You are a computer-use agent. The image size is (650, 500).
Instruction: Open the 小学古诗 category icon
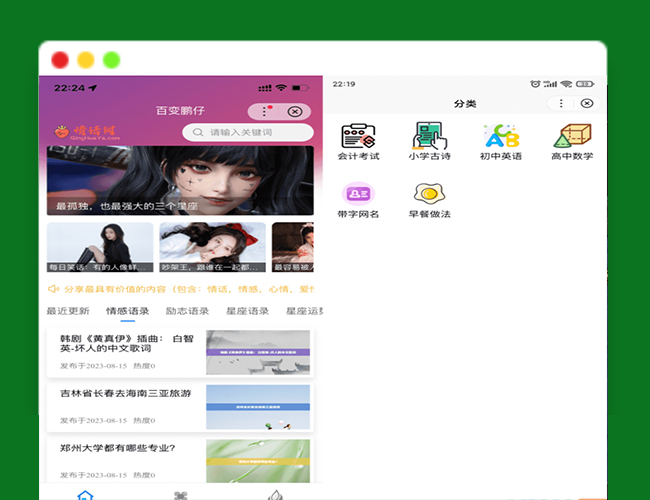pyautogui.click(x=429, y=136)
